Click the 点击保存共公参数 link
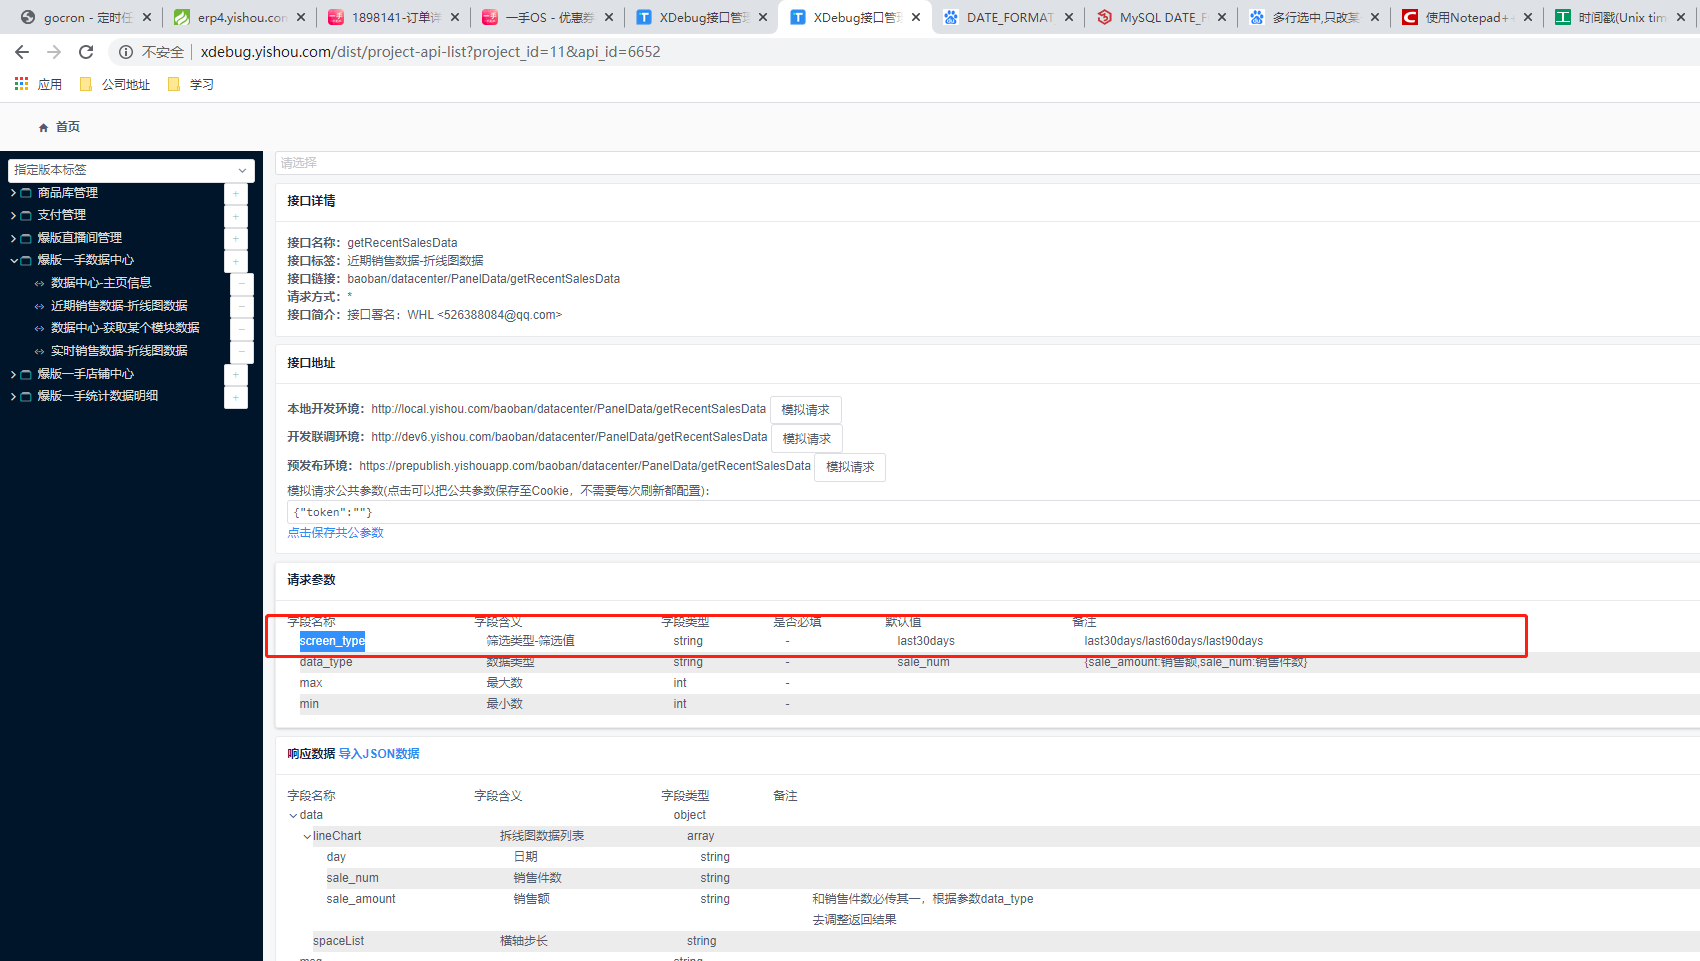Image resolution: width=1700 pixels, height=961 pixels. [x=336, y=533]
